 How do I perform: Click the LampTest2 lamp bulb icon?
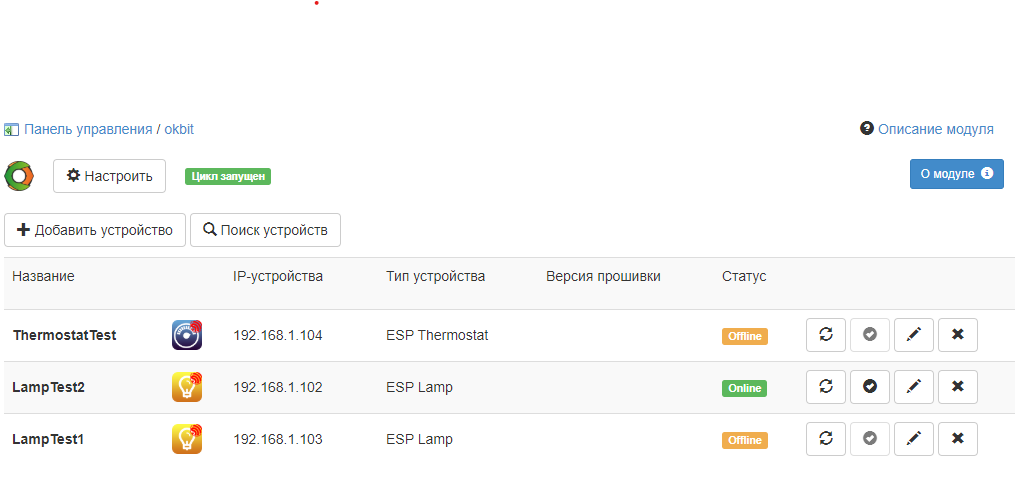tap(187, 387)
